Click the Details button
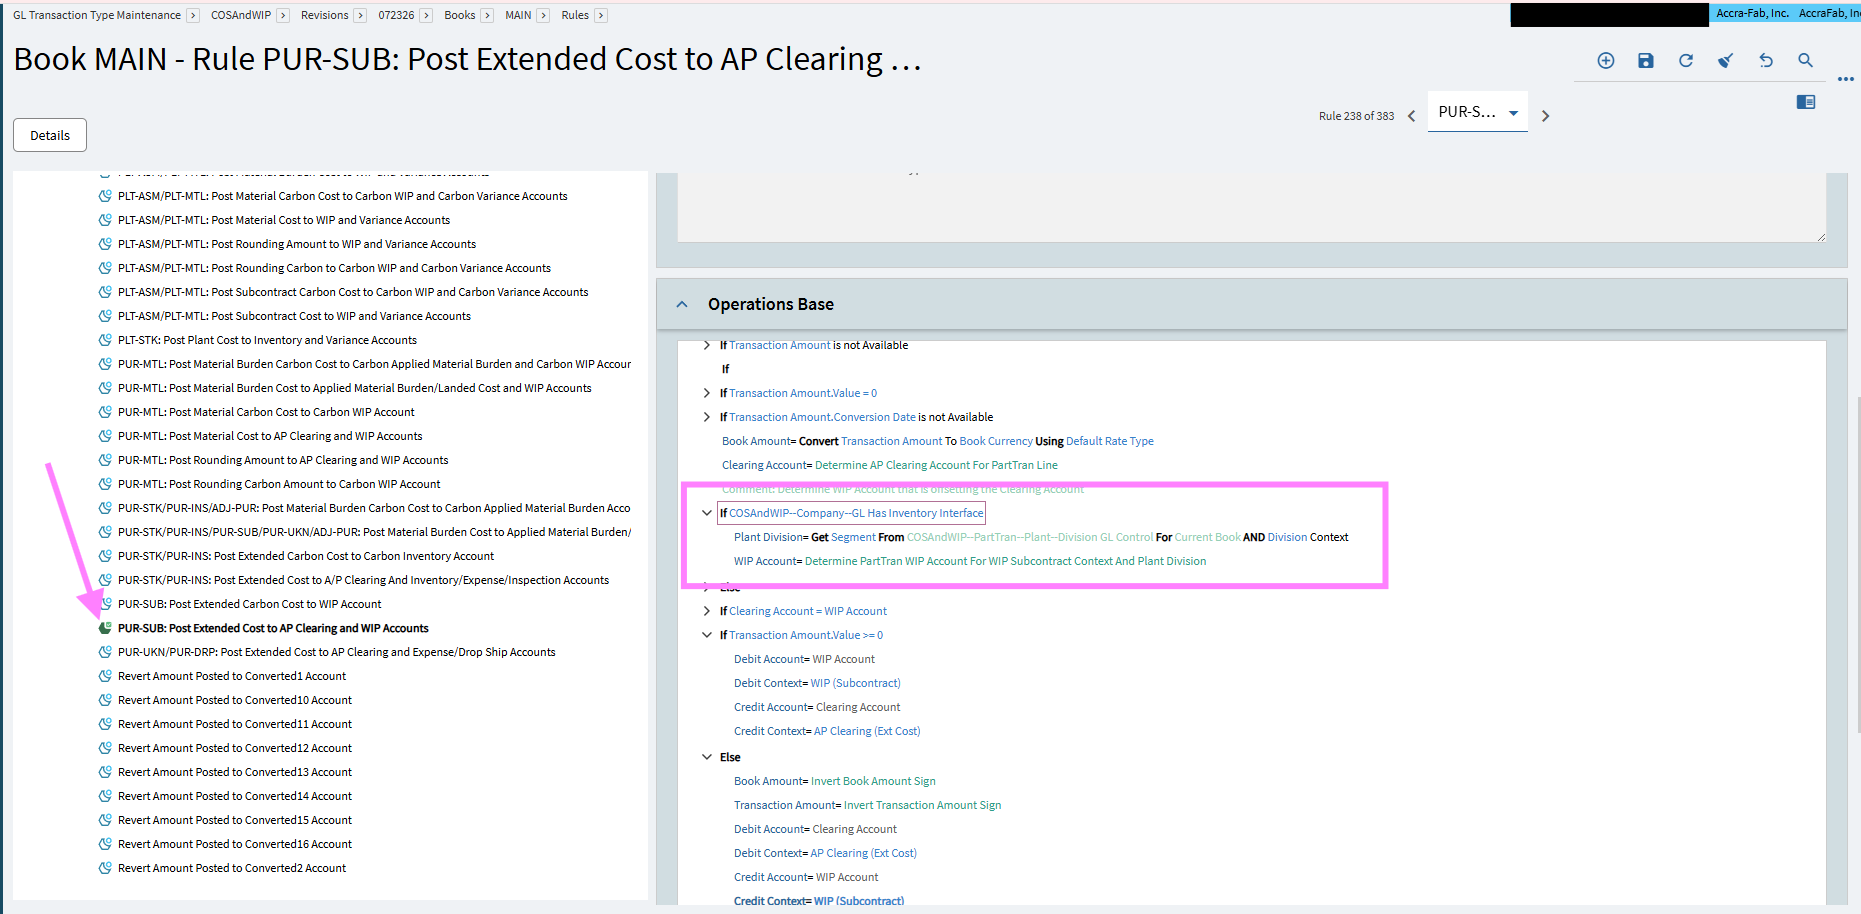This screenshot has height=914, width=1861. coord(50,135)
